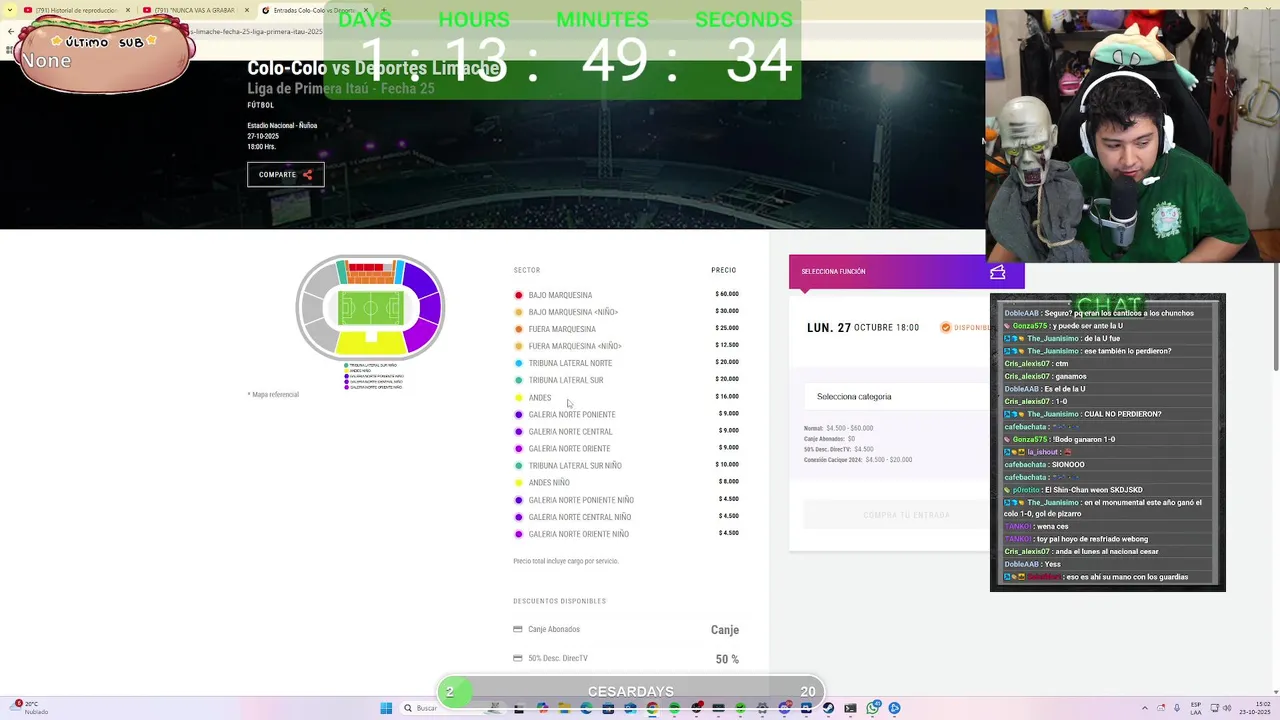Screen dimensions: 1280x720
Task: Click the volume icon in system tray
Action: tap(1227, 708)
